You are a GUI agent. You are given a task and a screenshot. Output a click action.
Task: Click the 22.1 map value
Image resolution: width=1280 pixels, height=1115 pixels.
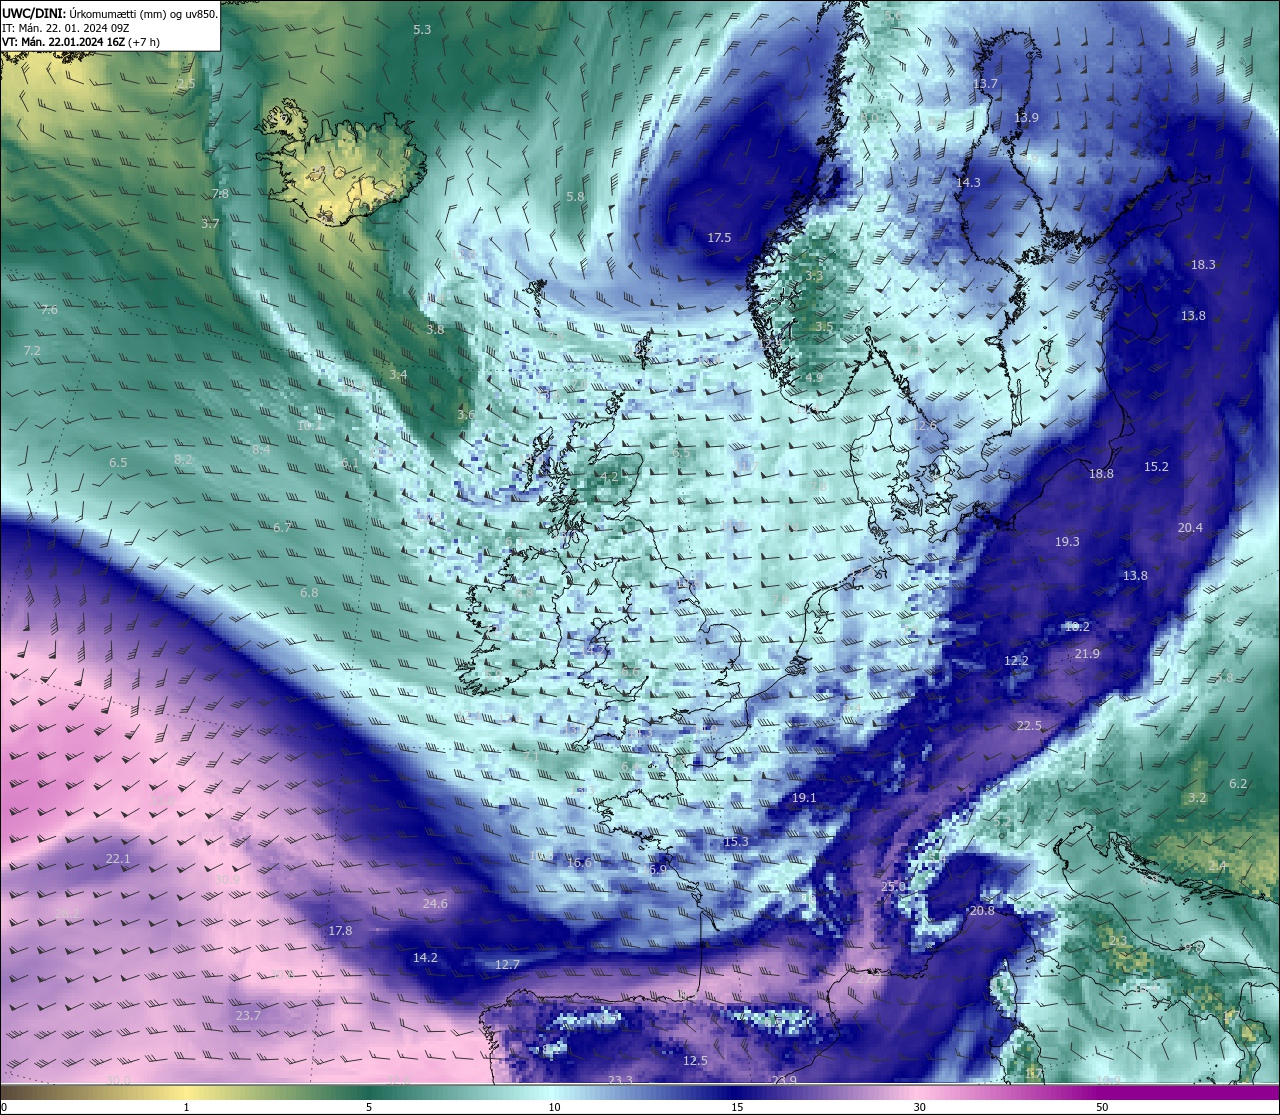118,859
